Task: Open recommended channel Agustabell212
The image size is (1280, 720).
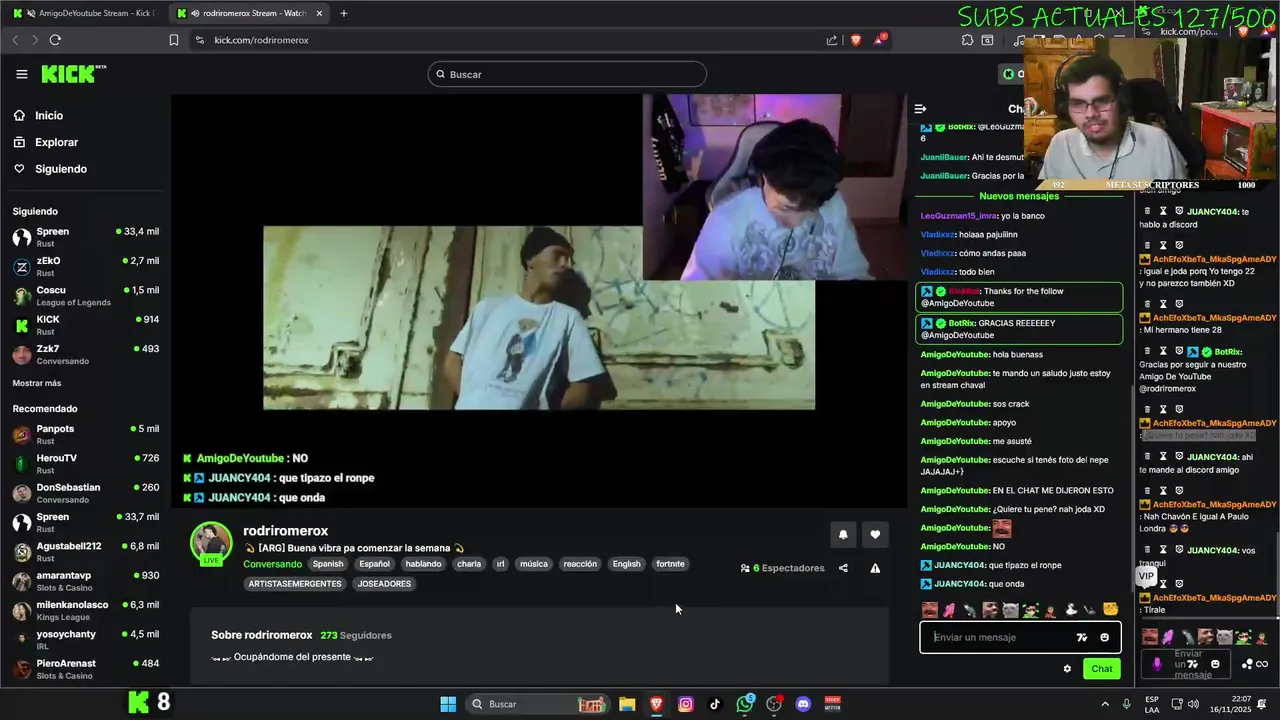Action: 85,552
